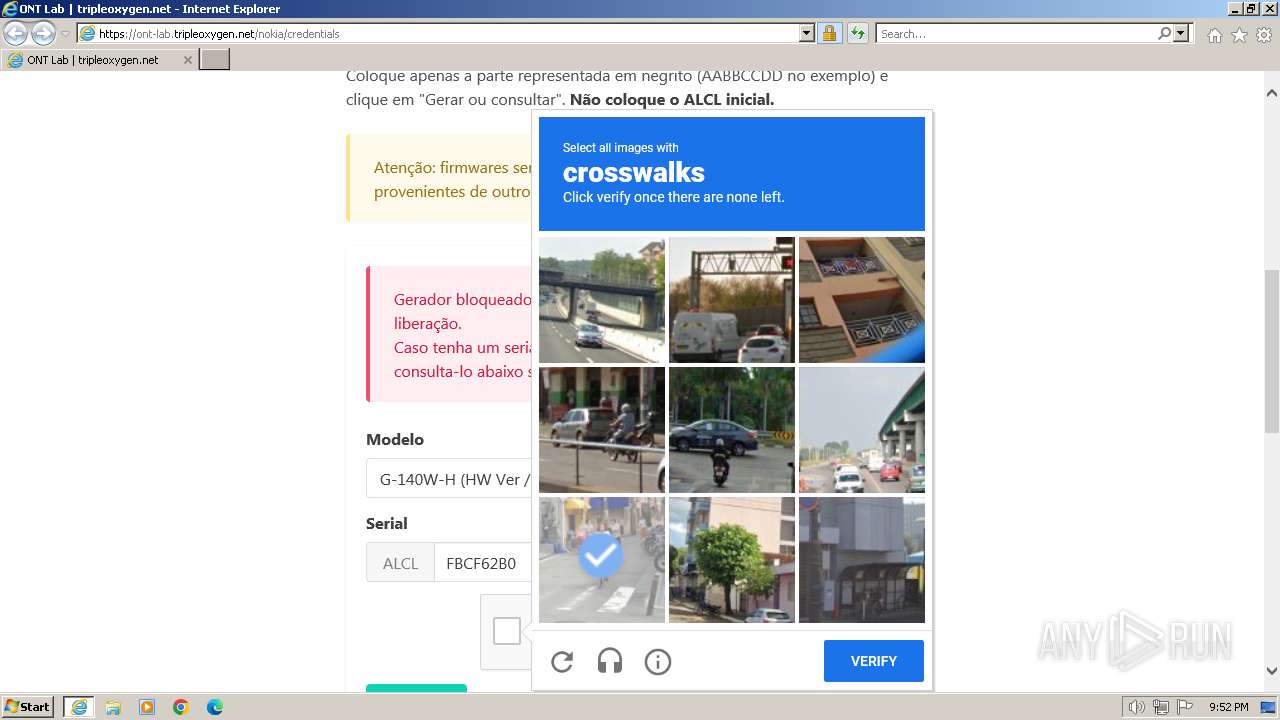Deselect the checked crosswalk street tile
This screenshot has height=720, width=1280.
coord(602,560)
